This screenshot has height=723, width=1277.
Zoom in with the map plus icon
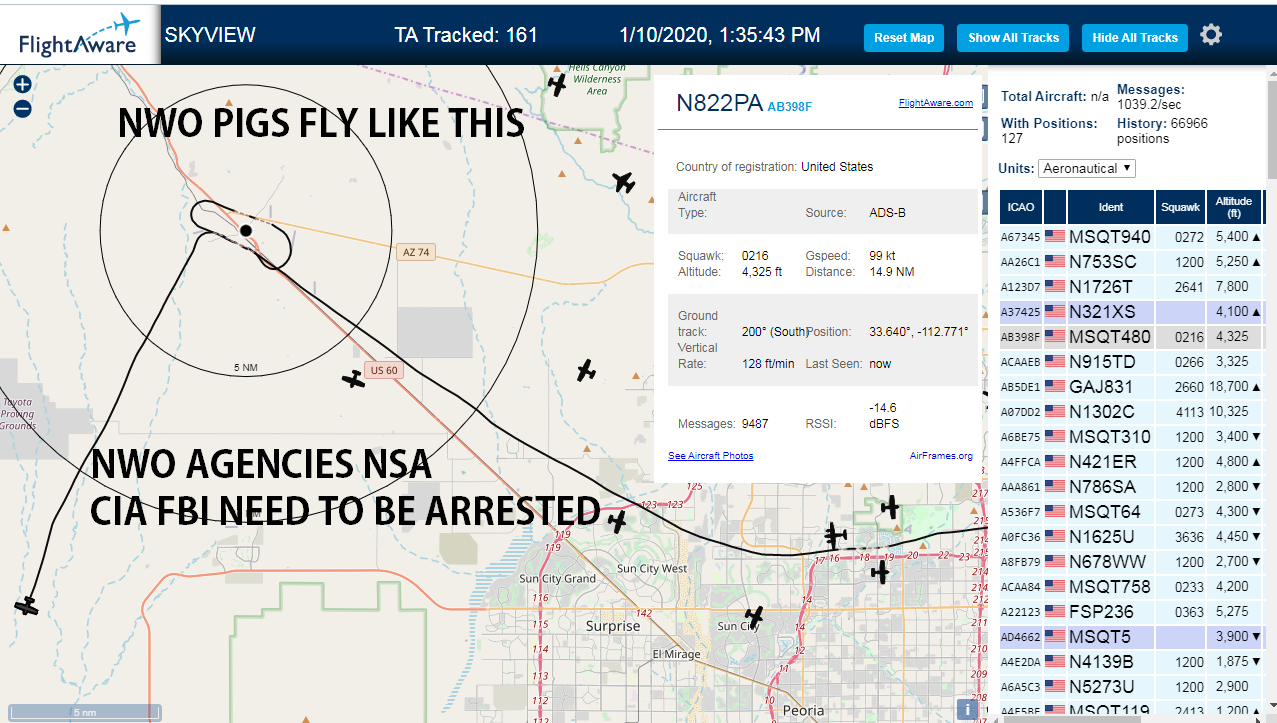point(22,85)
